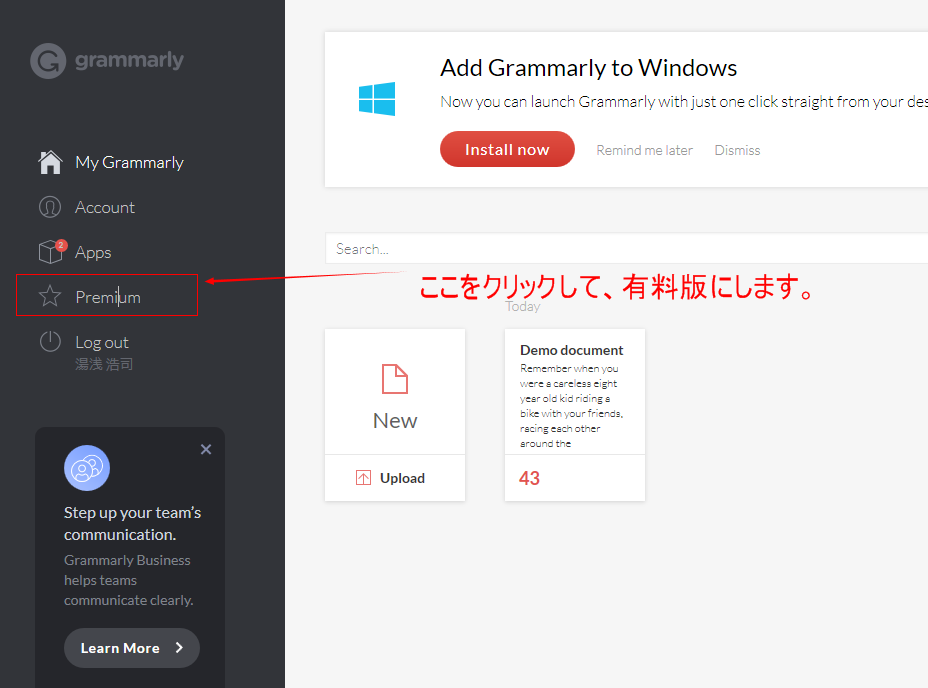Click the Premium star icon
The image size is (928, 688).
[50, 296]
